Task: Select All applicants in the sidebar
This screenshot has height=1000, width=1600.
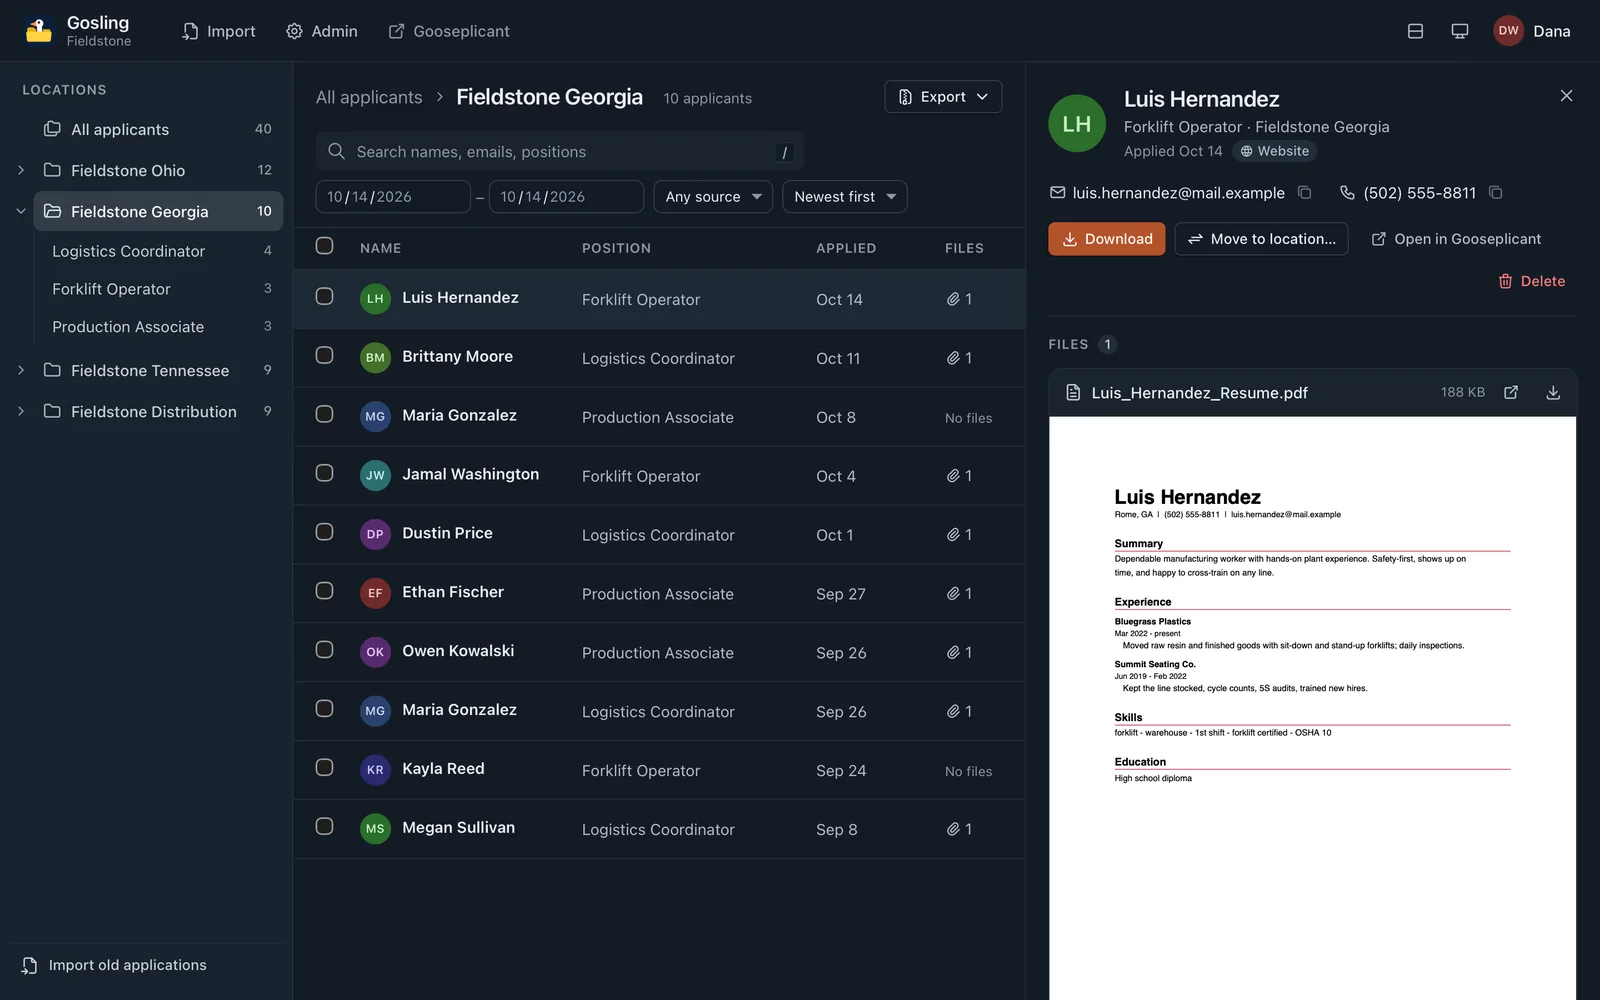Action: click(158, 129)
